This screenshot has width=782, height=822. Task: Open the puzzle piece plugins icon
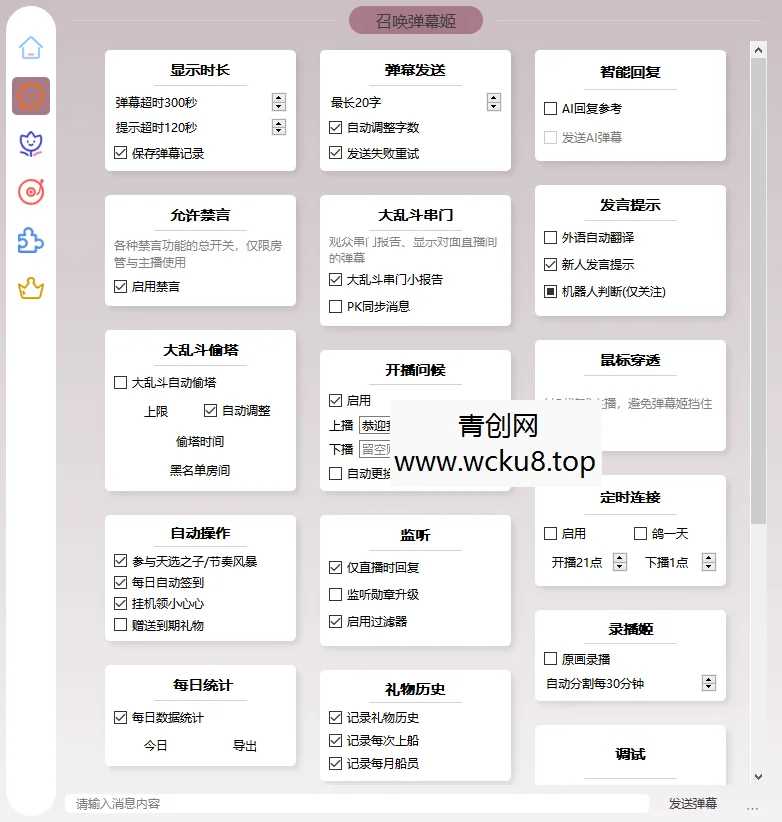[31, 240]
